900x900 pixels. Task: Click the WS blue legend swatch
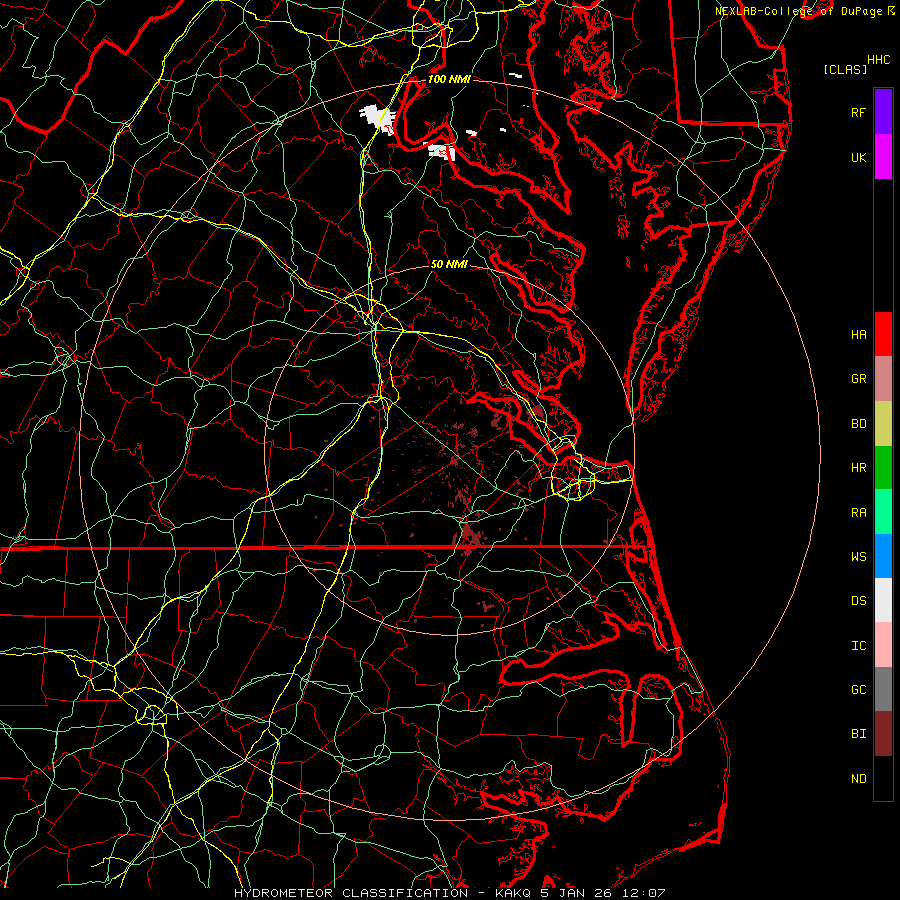[883, 556]
